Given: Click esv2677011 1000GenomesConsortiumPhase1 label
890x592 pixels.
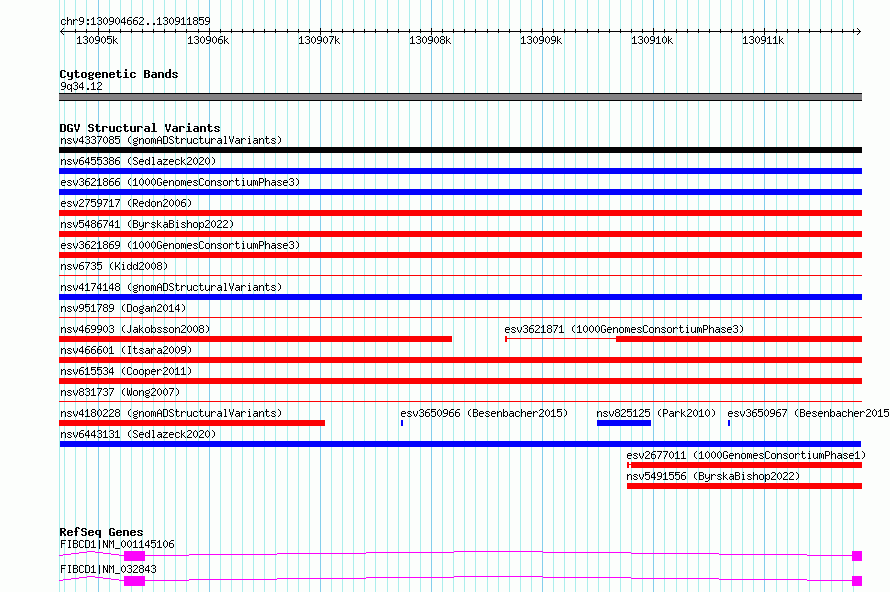Looking at the screenshot, I should (x=746, y=455).
